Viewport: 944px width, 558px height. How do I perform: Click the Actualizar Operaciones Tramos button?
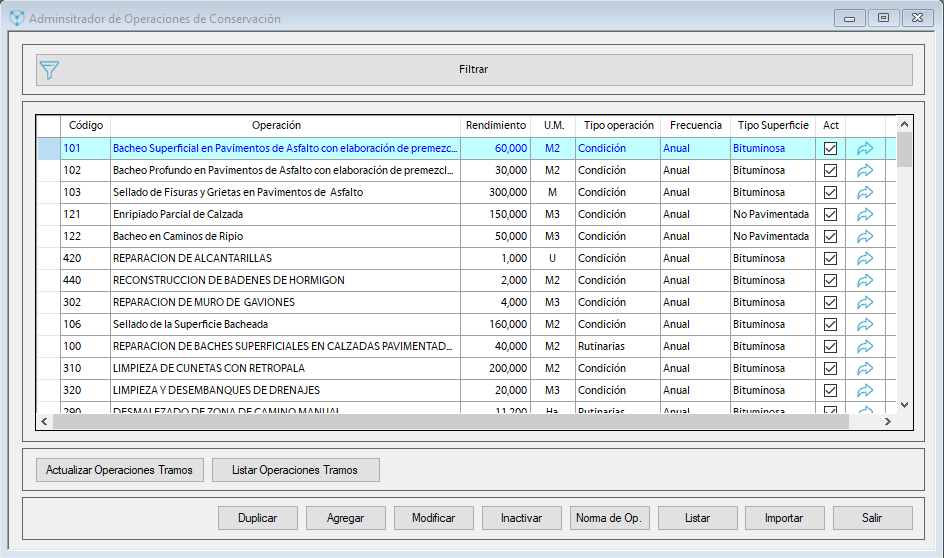[120, 470]
